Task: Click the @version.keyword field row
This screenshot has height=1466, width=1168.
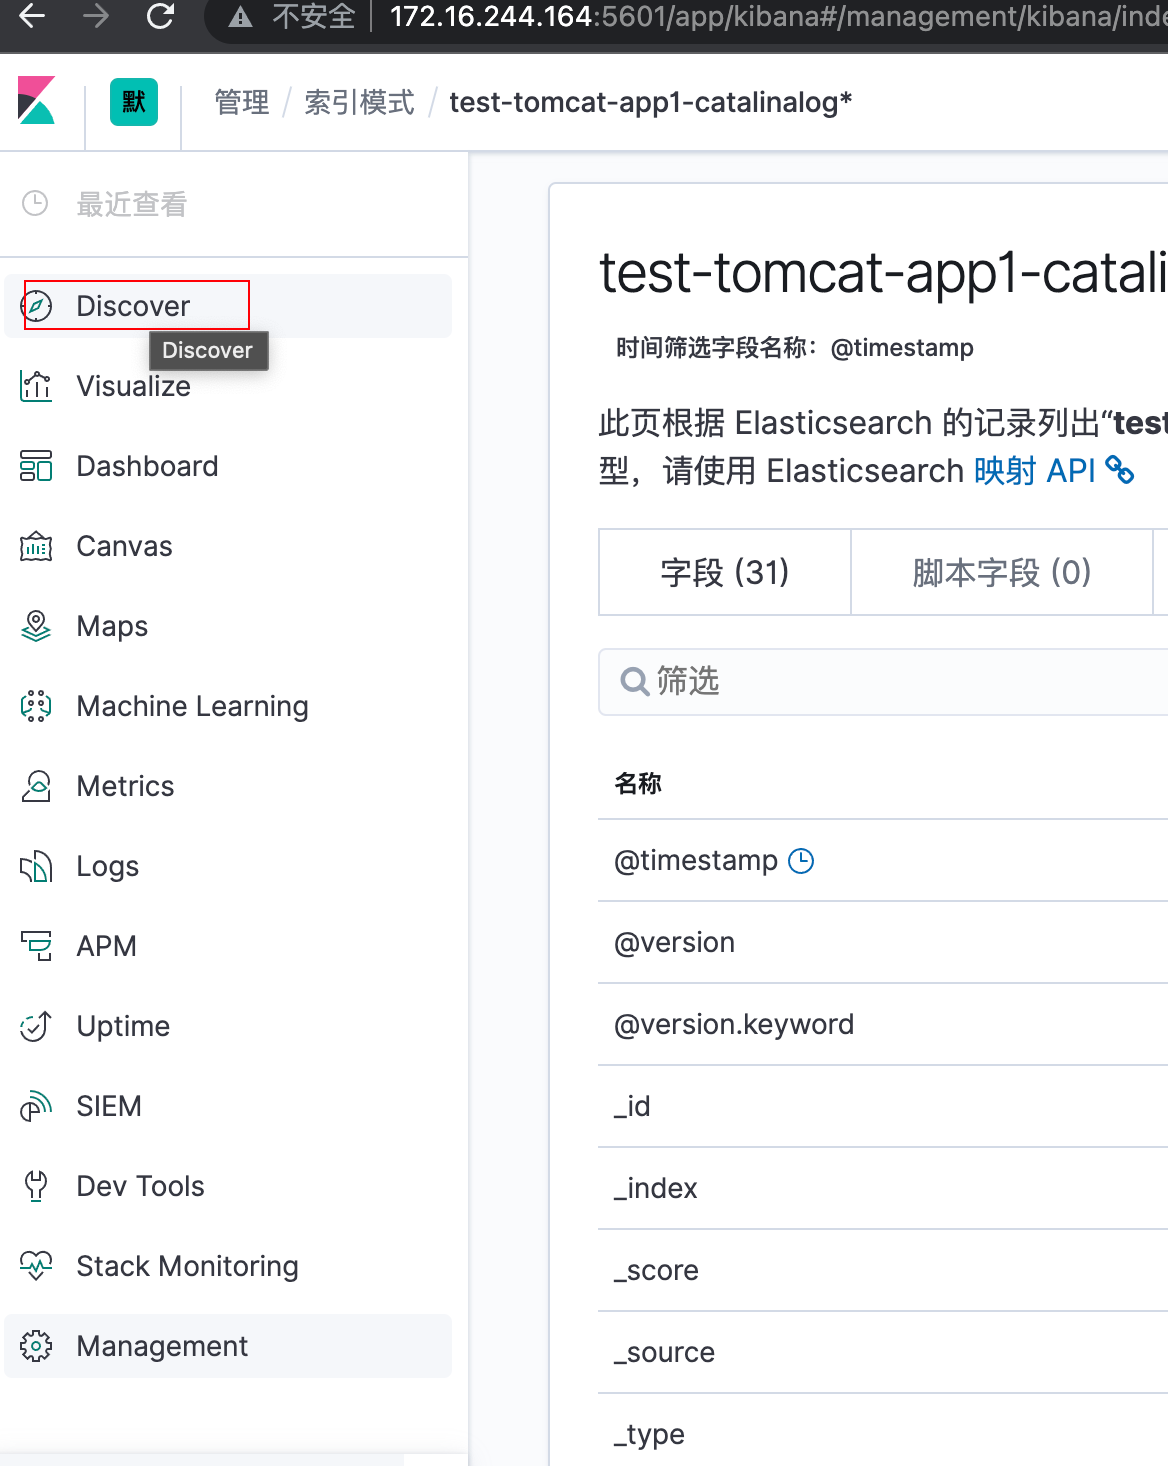Action: pos(883,1024)
